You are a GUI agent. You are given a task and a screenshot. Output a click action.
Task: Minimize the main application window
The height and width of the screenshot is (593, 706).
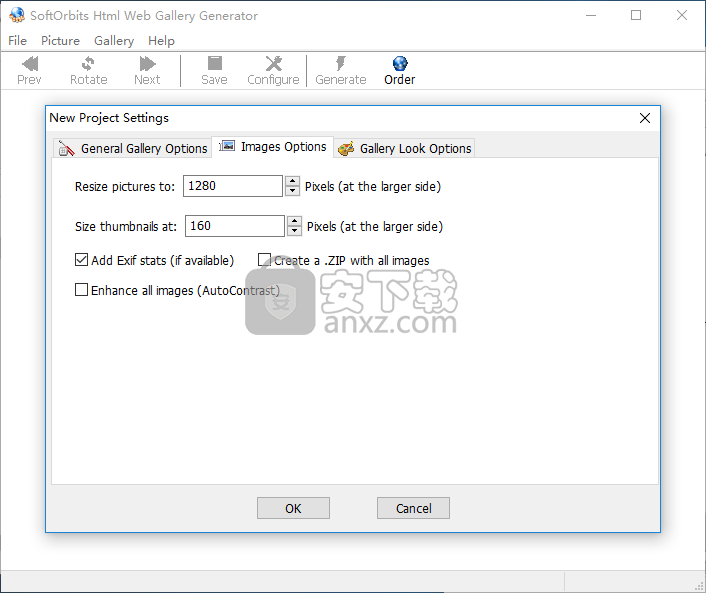pos(591,15)
